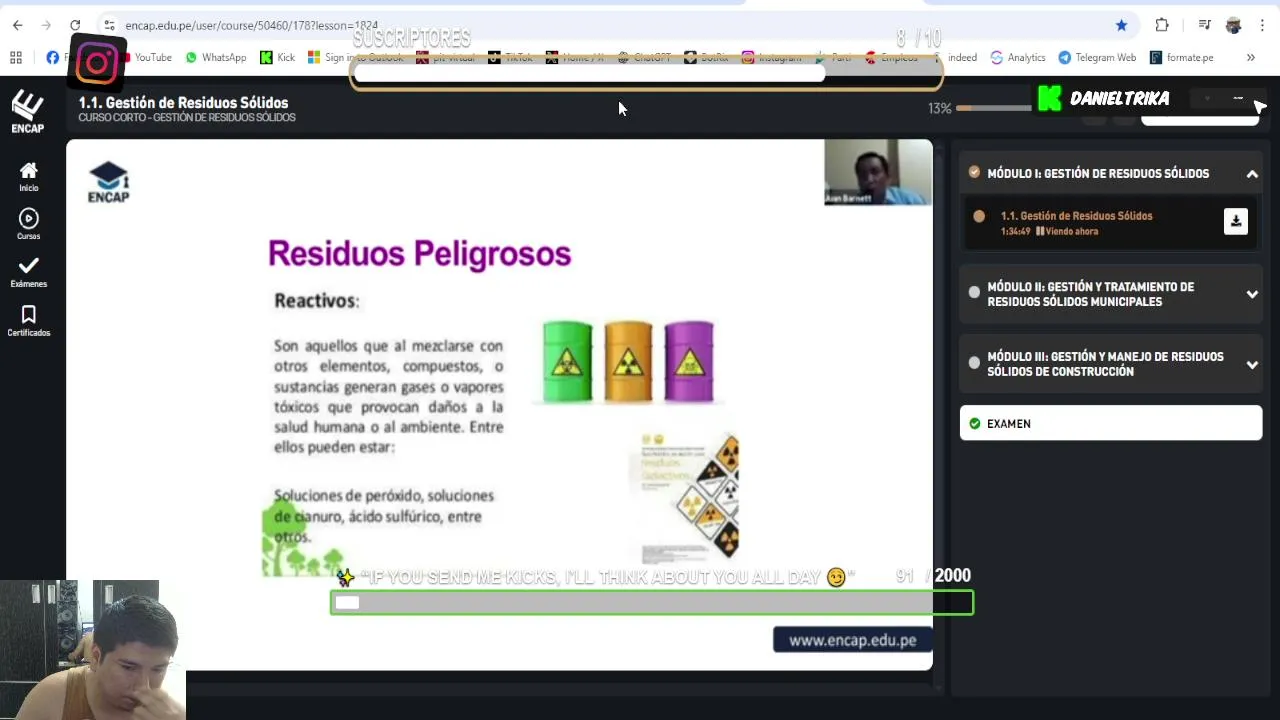Click the 1.1. Gestión de Residuos Sólidos page title
Screen dimensions: 1280x720
(x=183, y=102)
